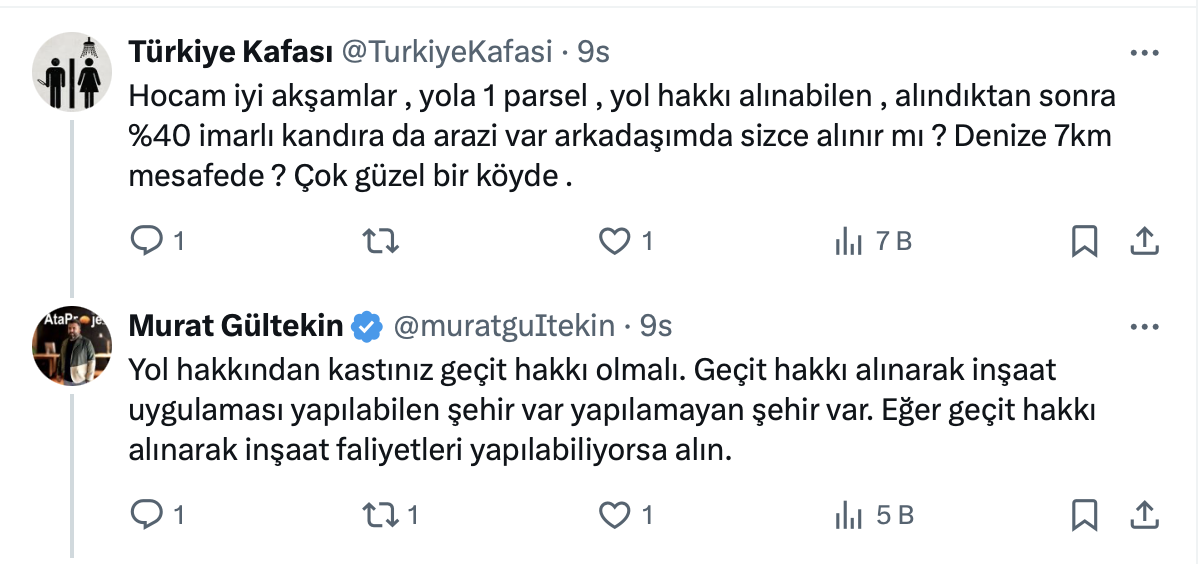View analytics of Türkiye Kafası's tweet
1202x564 pixels.
click(848, 241)
